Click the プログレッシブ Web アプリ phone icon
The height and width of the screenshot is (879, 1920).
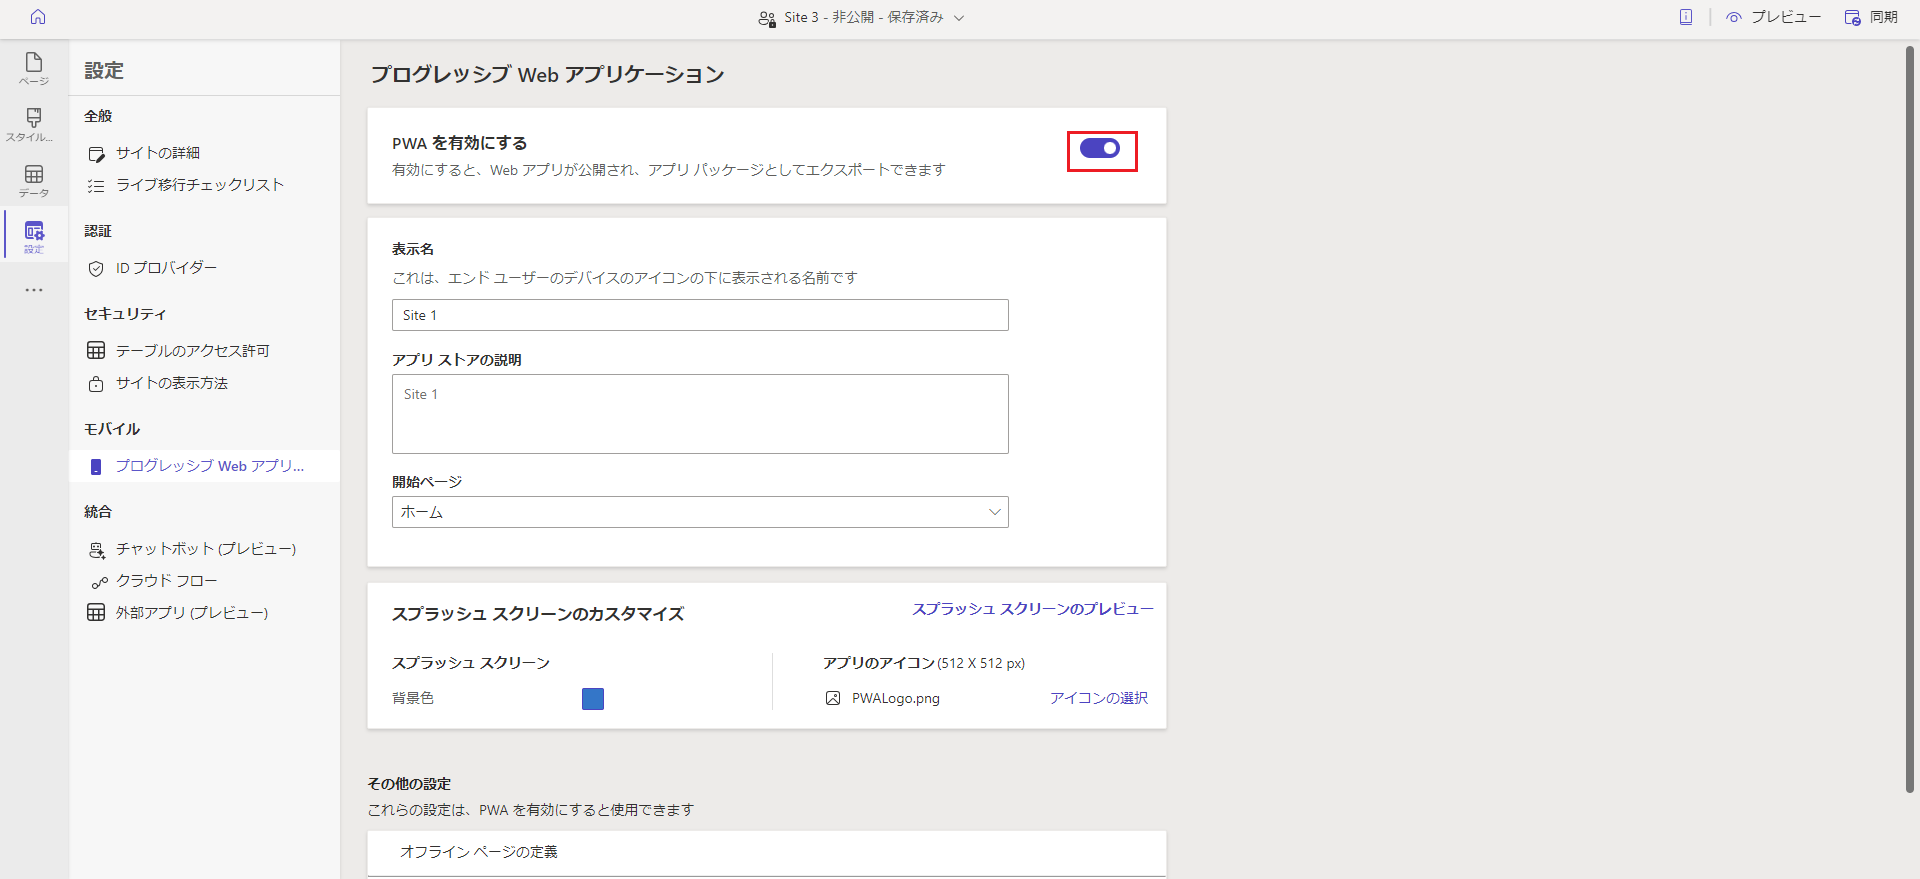click(x=96, y=467)
